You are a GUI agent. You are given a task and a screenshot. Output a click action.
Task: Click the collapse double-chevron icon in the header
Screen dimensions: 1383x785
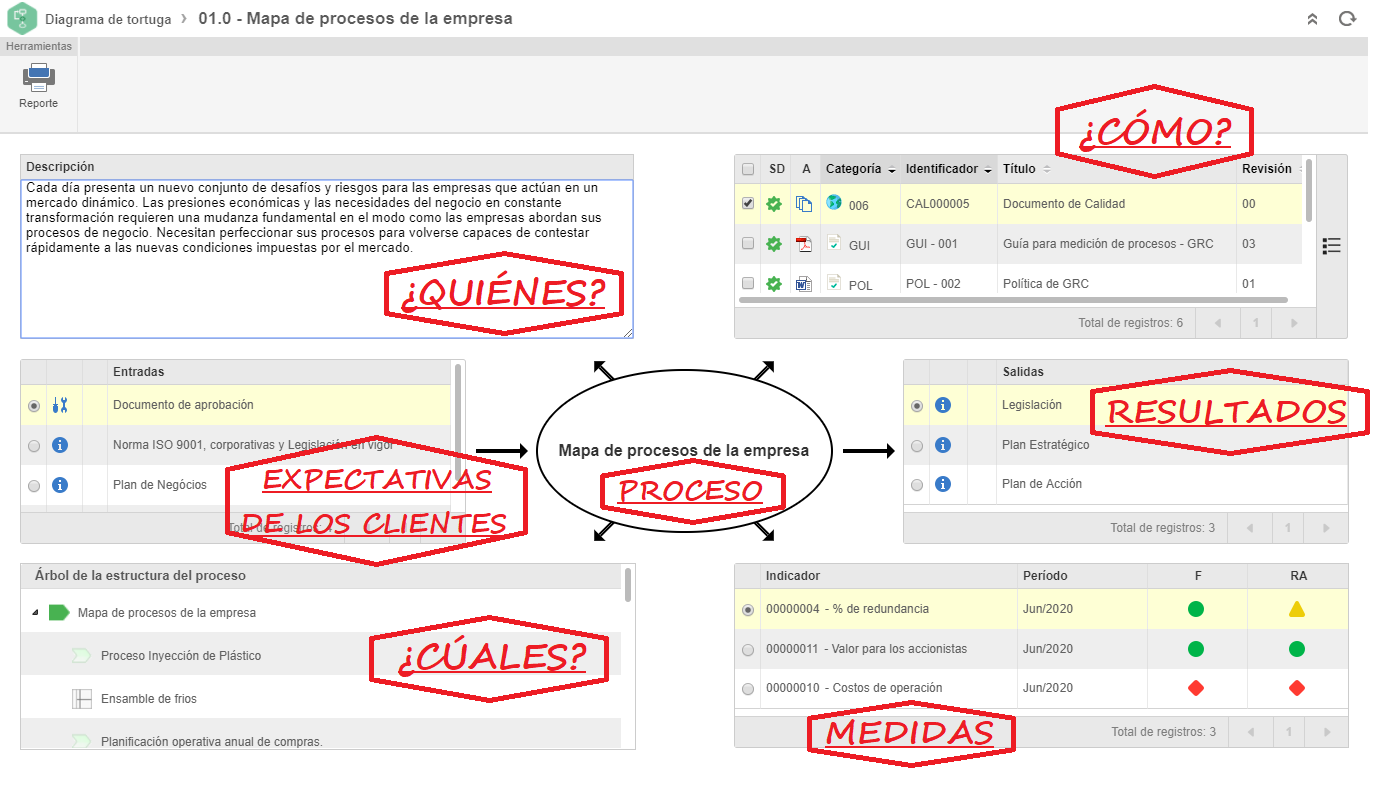[1313, 19]
